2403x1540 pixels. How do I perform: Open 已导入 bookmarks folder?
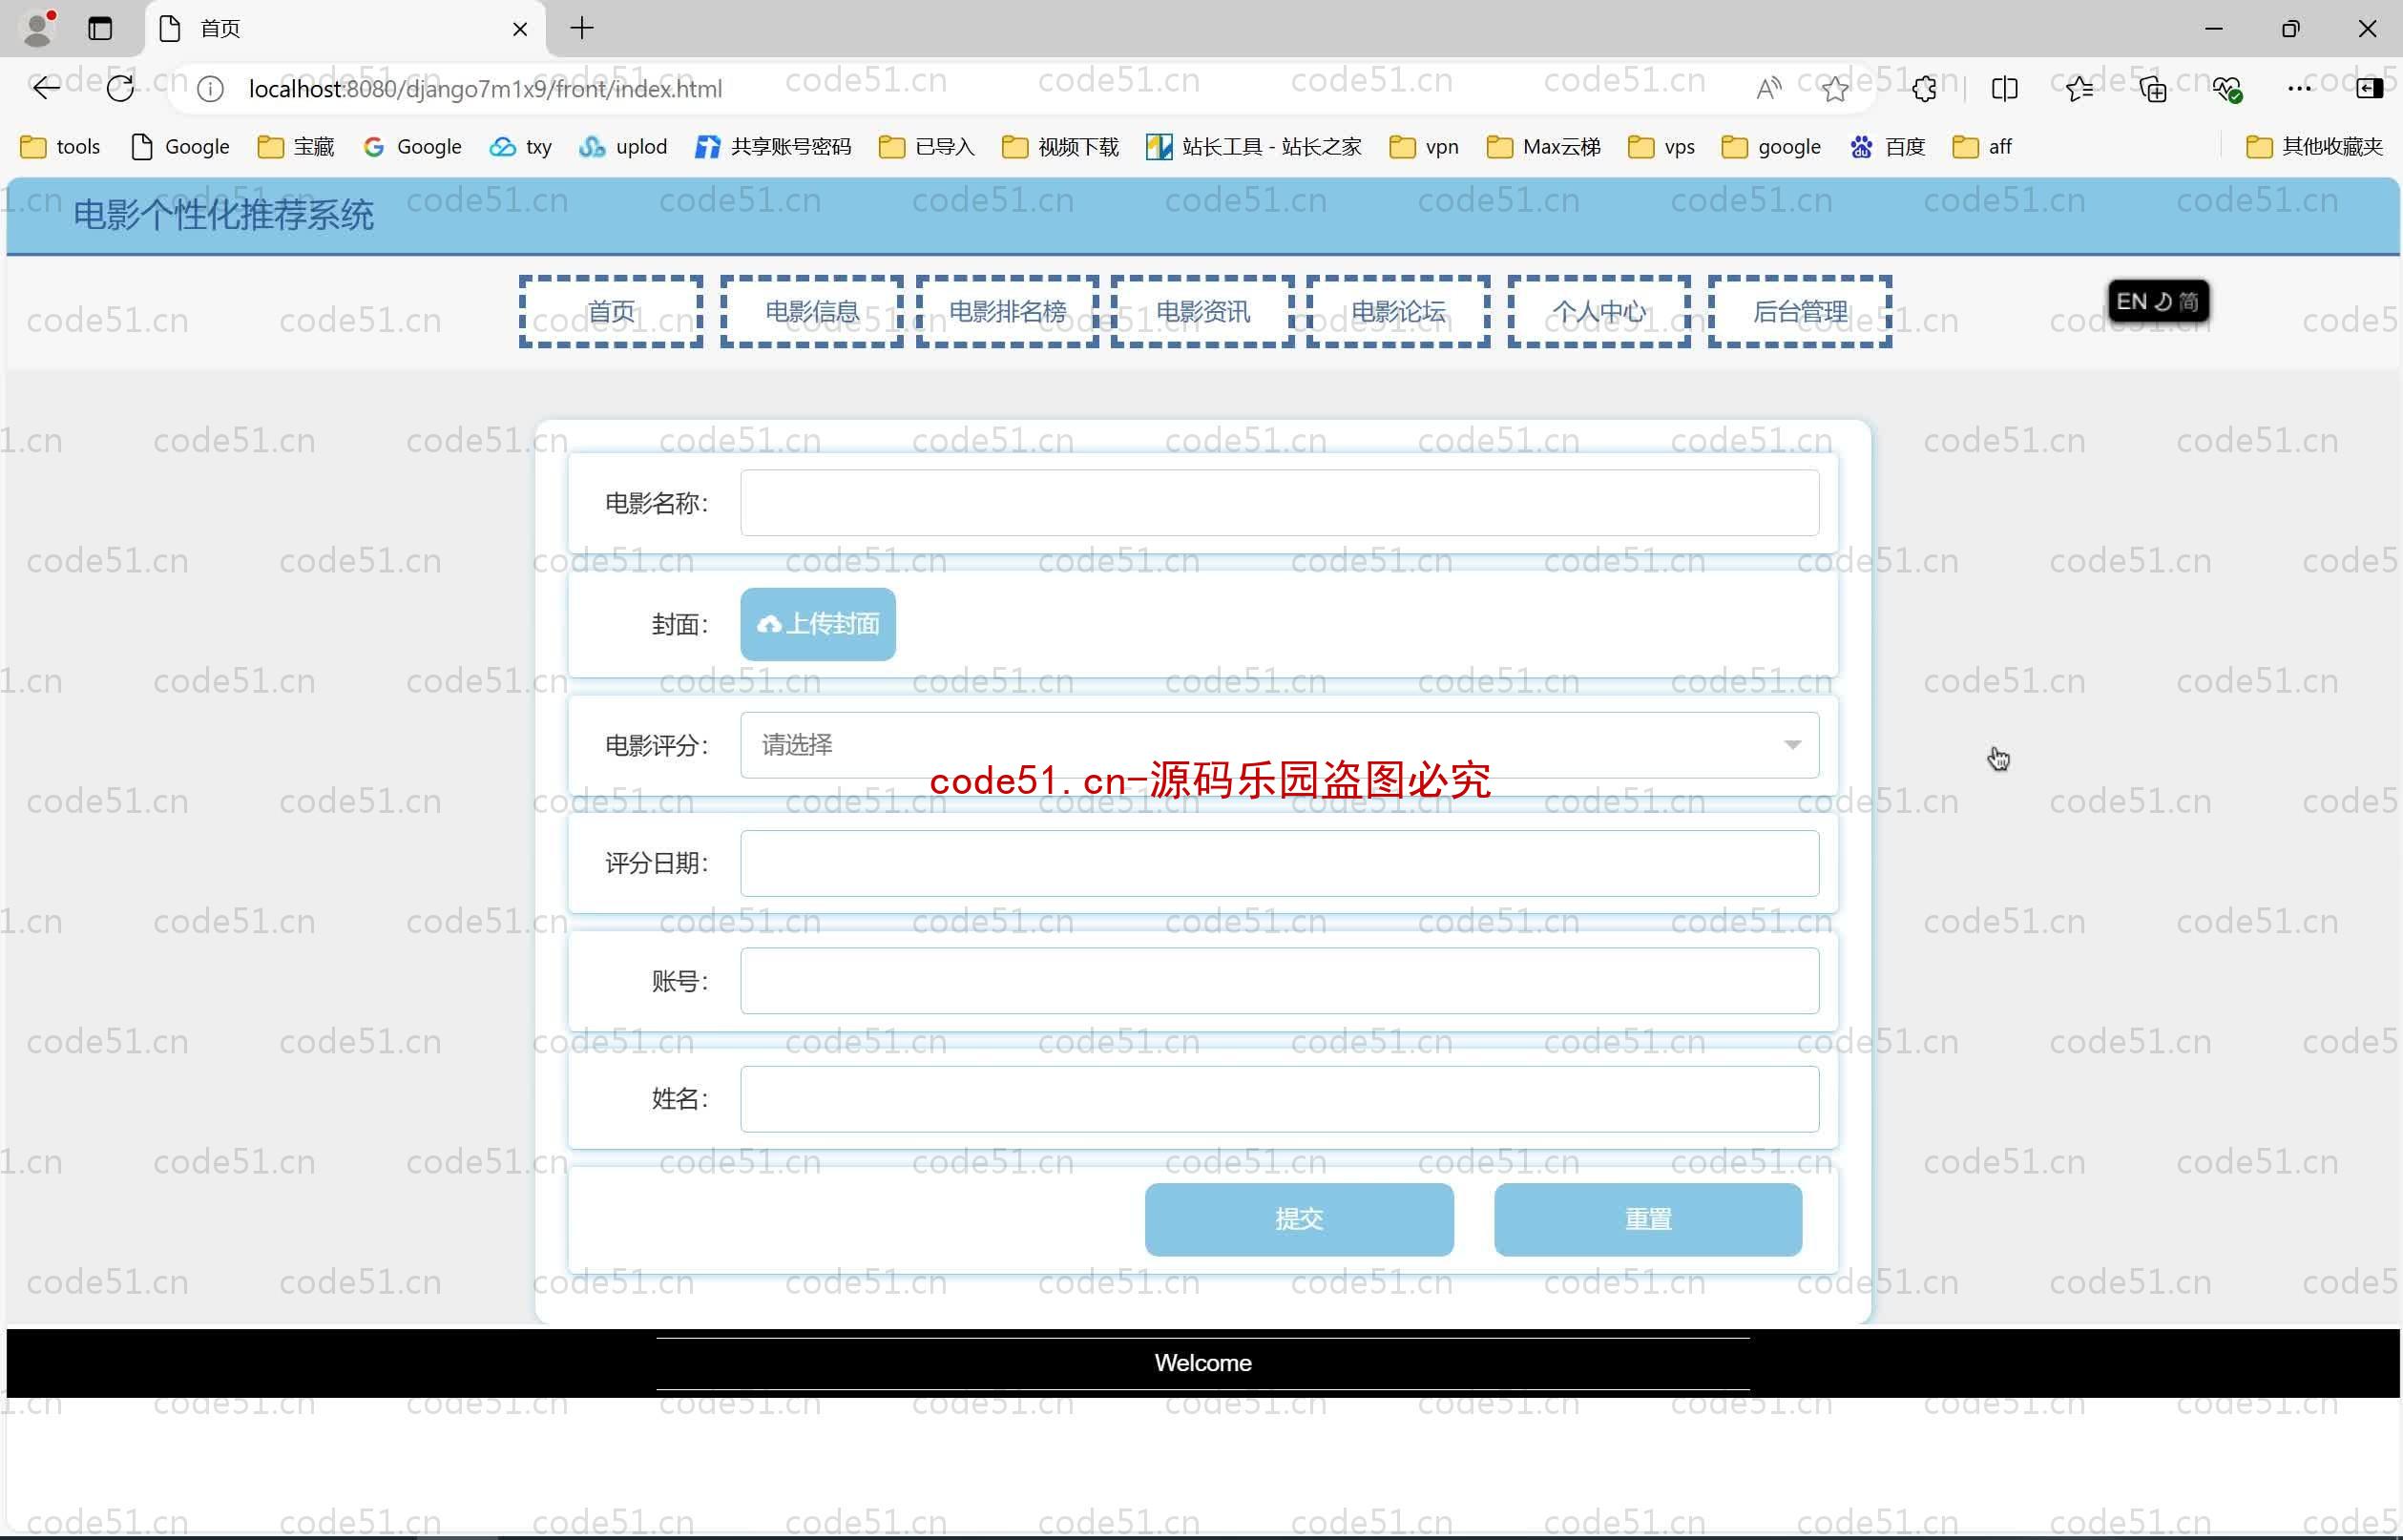(927, 147)
